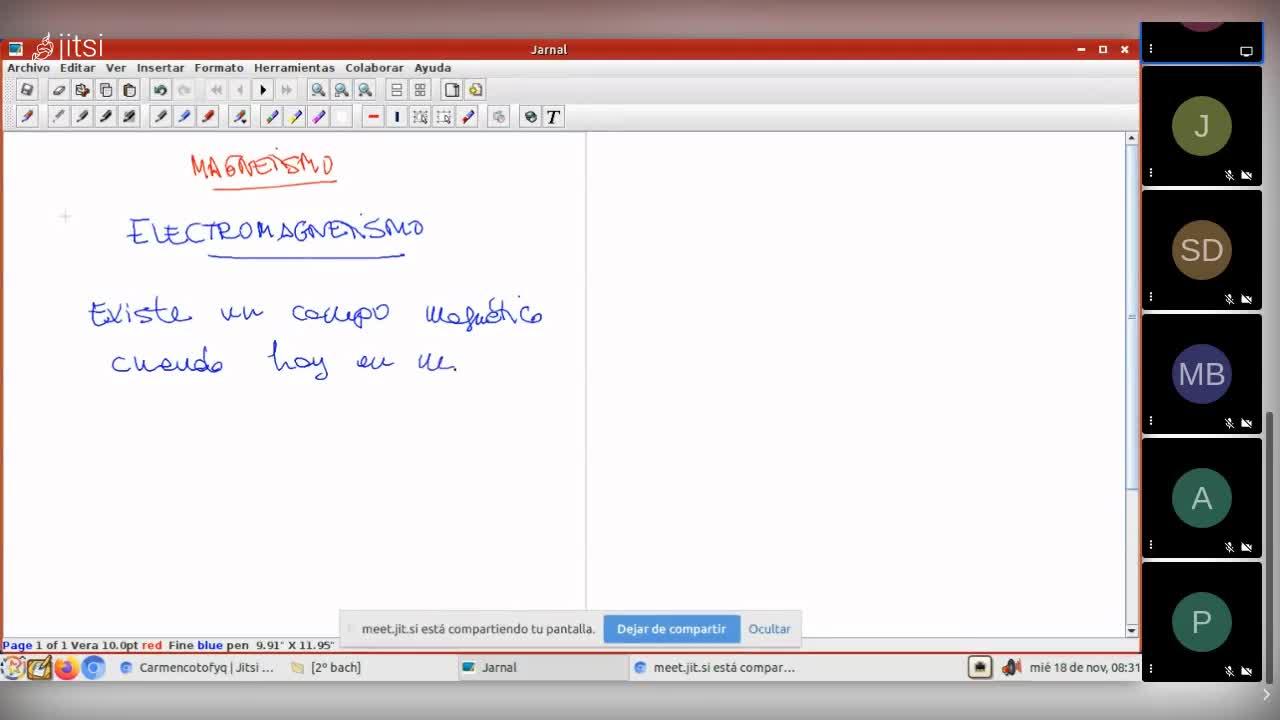Click the Save icon in Jarnal toolbar

[27, 90]
